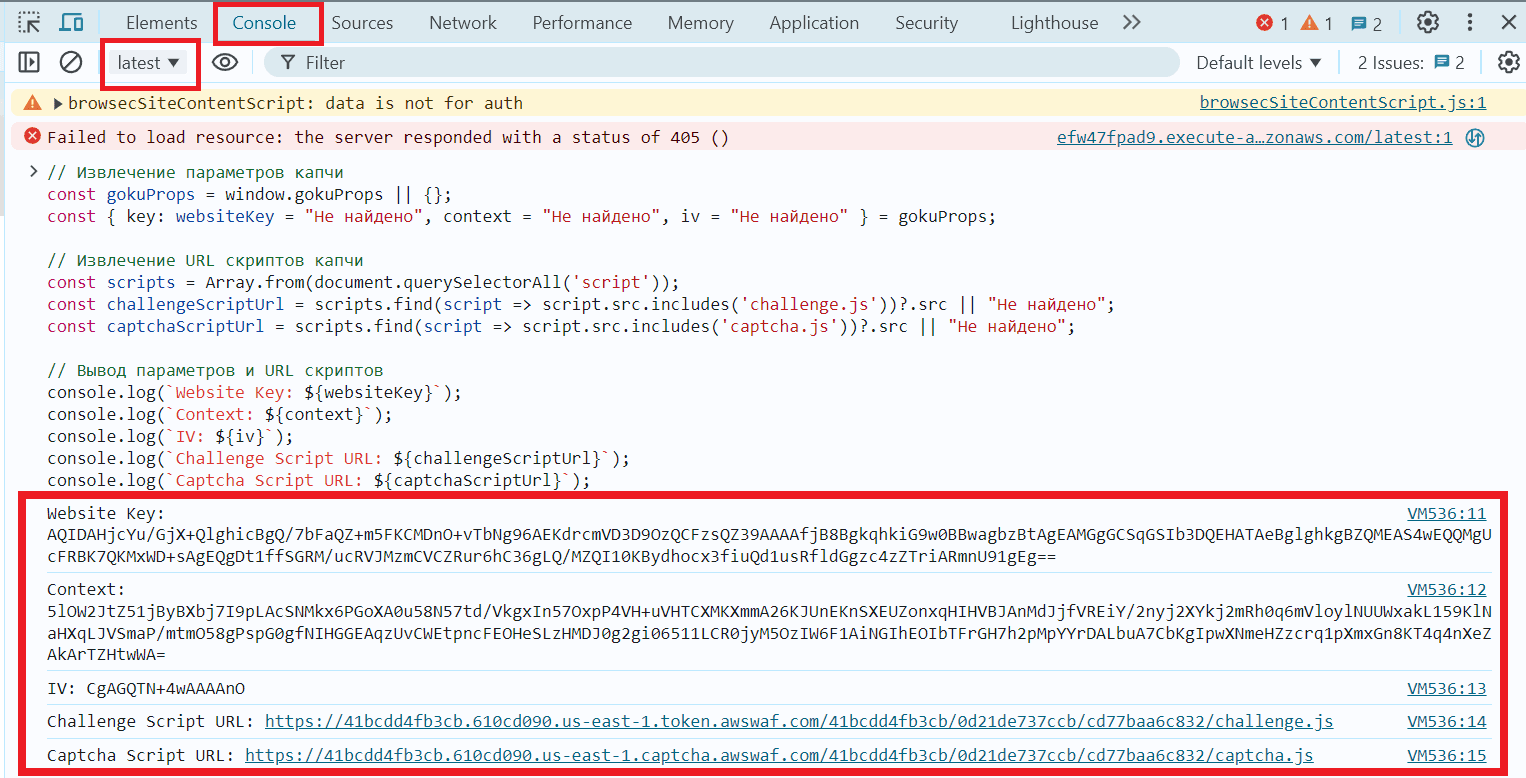Open the VM536:11 source link
The image size is (1526, 778).
(x=1446, y=514)
